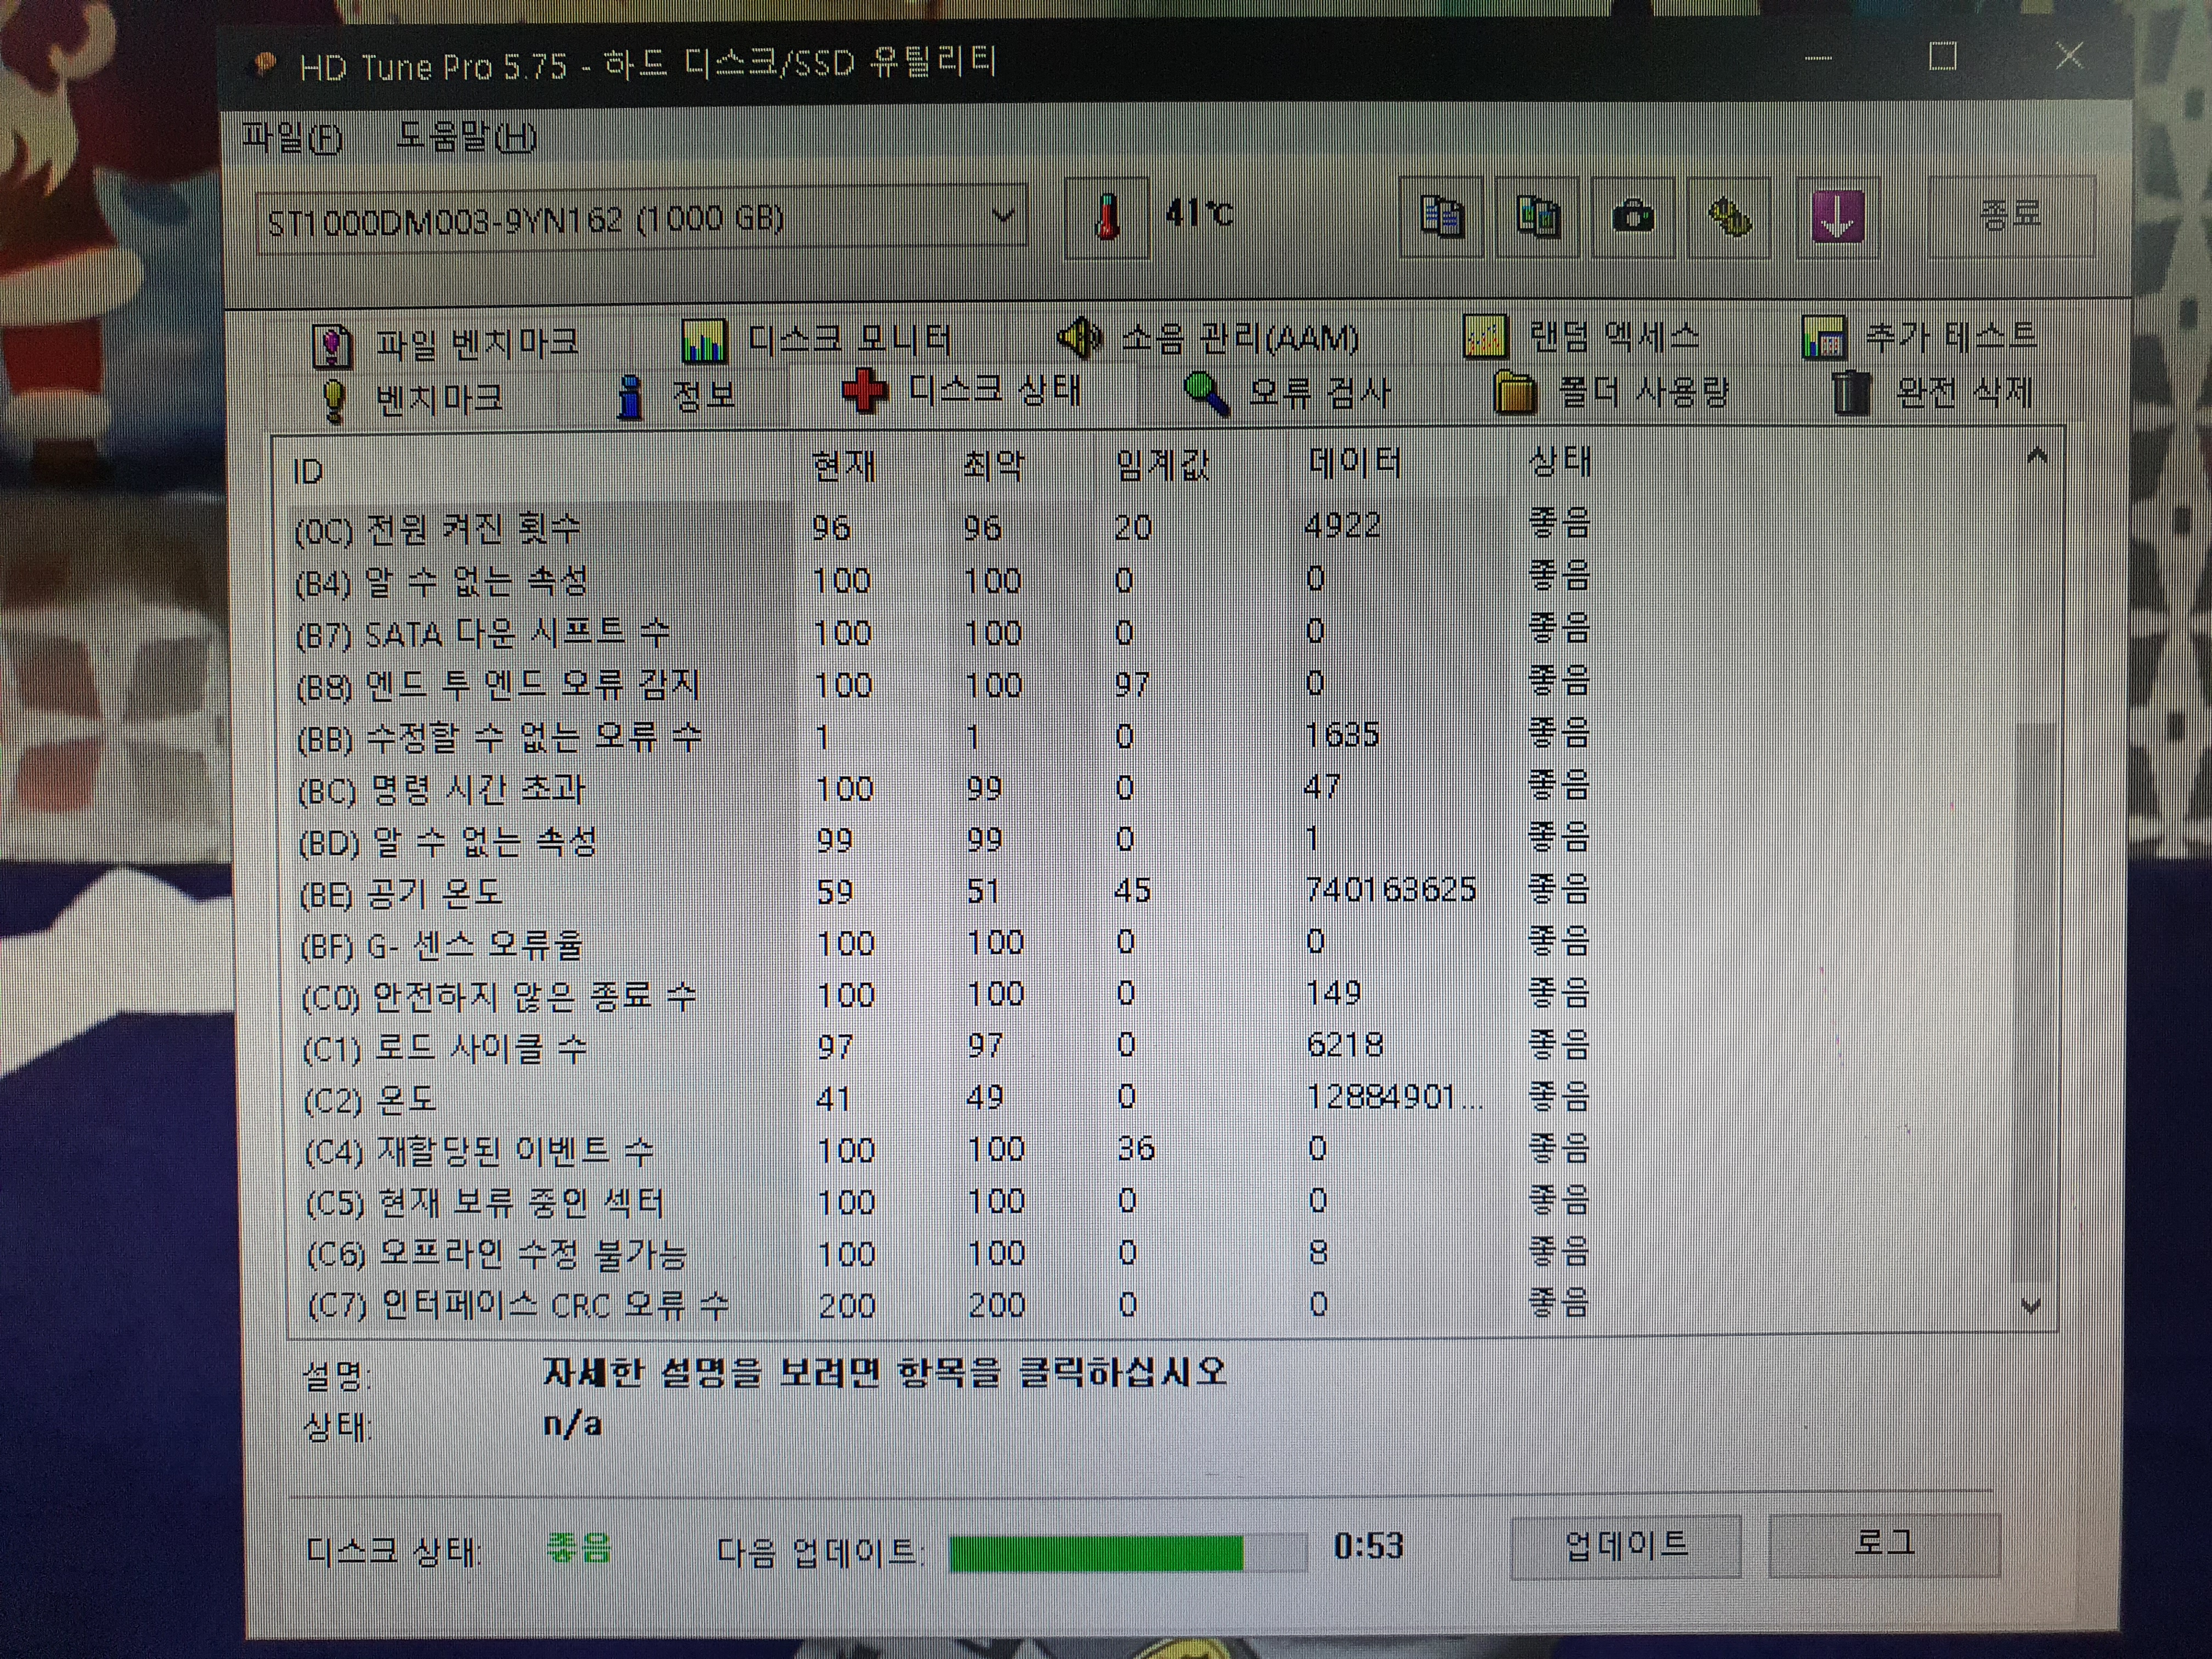
Task: Switch to the 파일 벤치마크 tab
Action: 446,344
